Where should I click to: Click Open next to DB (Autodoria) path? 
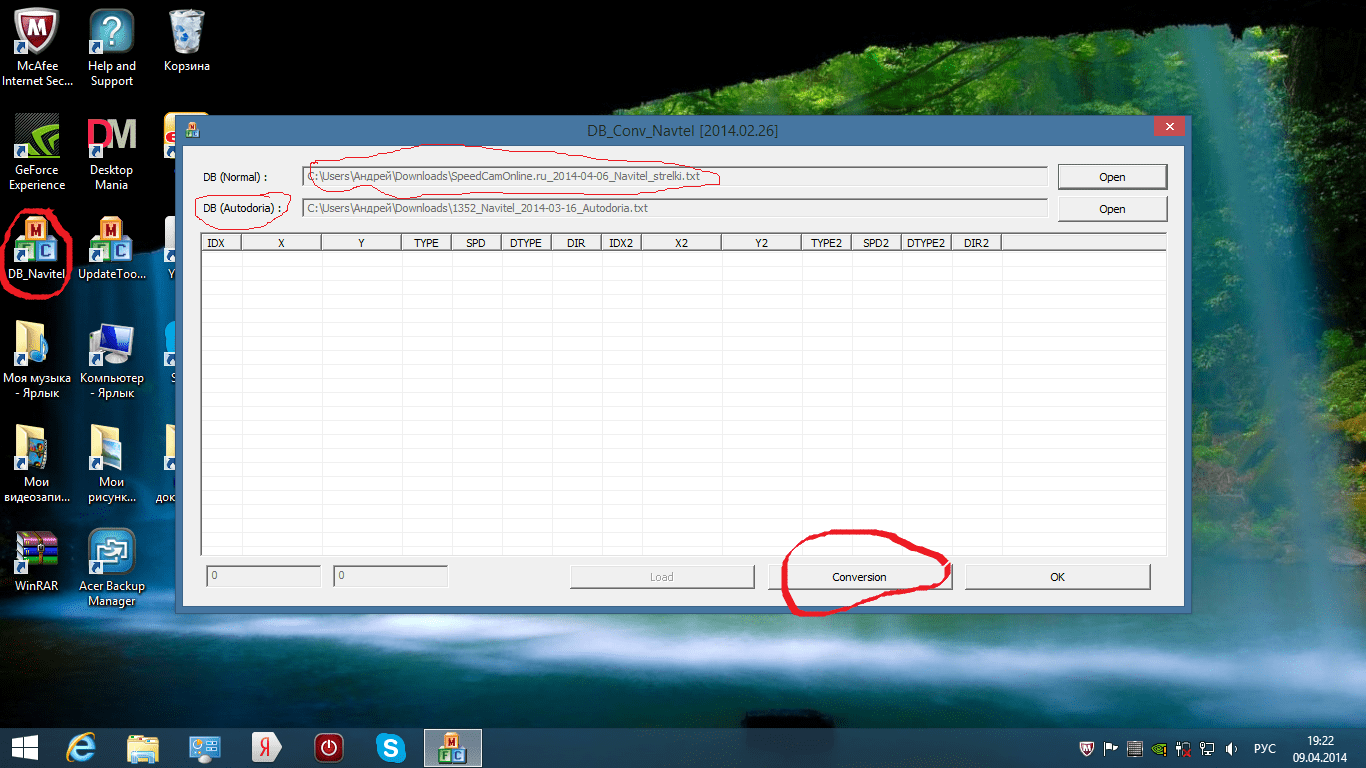(x=1112, y=209)
